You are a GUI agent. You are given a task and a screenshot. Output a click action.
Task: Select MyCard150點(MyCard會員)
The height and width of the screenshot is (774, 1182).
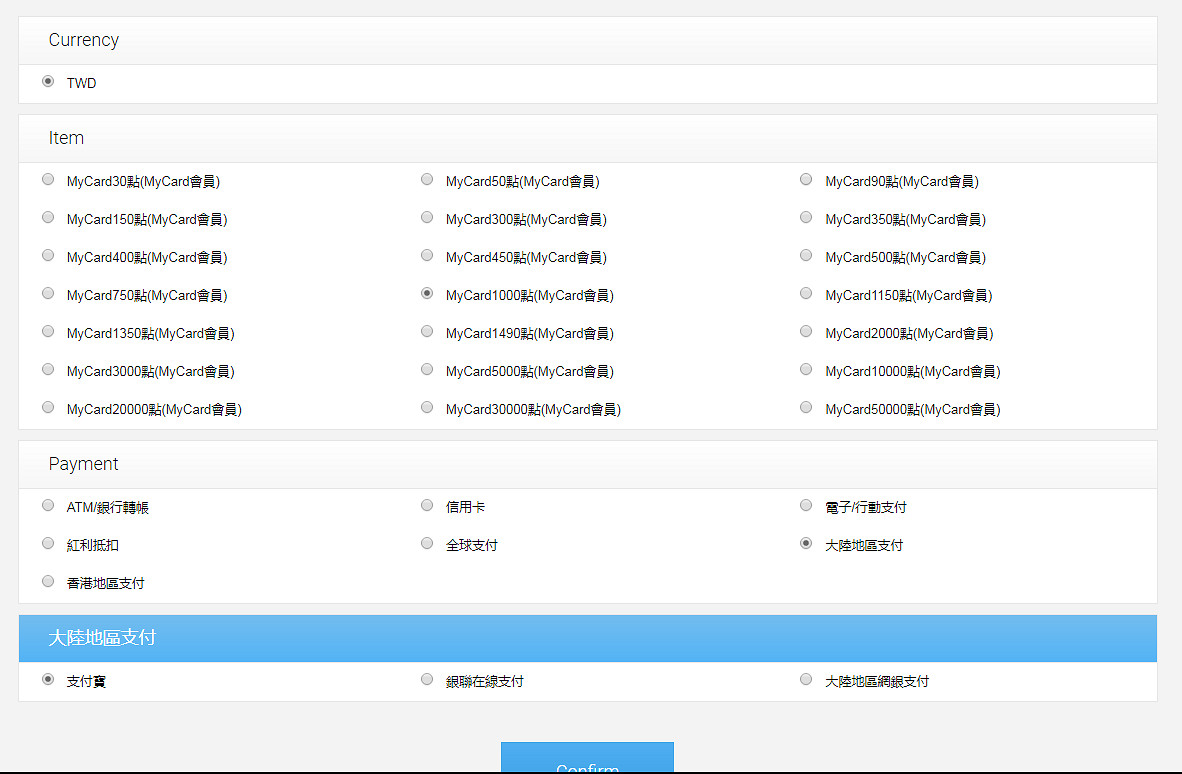(48, 217)
